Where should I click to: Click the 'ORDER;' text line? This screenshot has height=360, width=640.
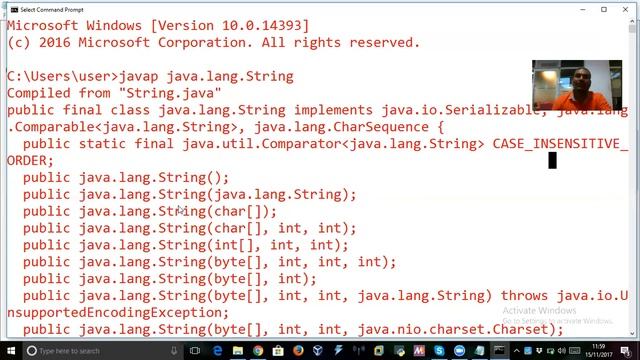[x=30, y=161]
